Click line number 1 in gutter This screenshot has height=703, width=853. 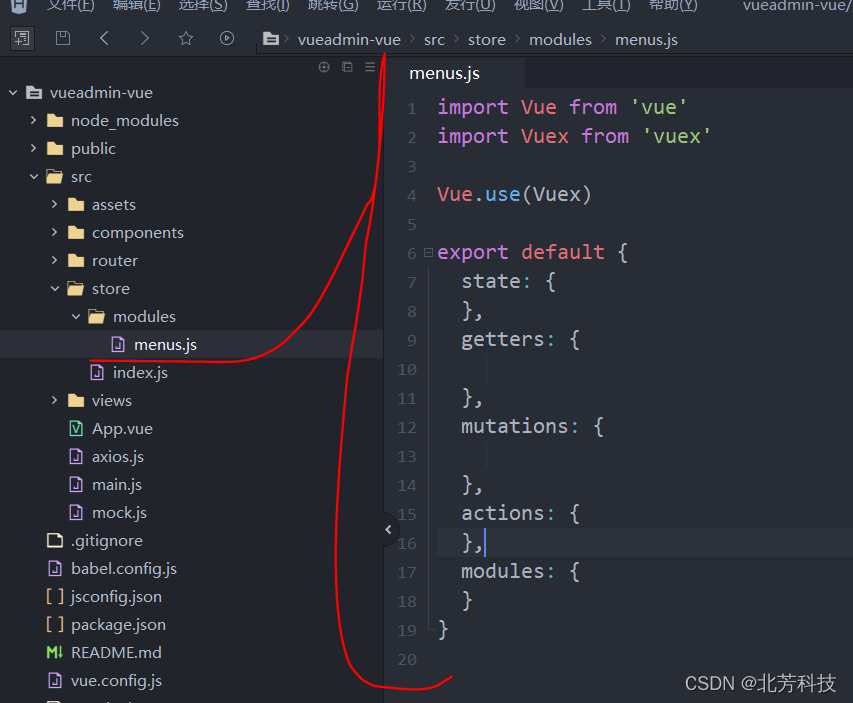tap(412, 108)
